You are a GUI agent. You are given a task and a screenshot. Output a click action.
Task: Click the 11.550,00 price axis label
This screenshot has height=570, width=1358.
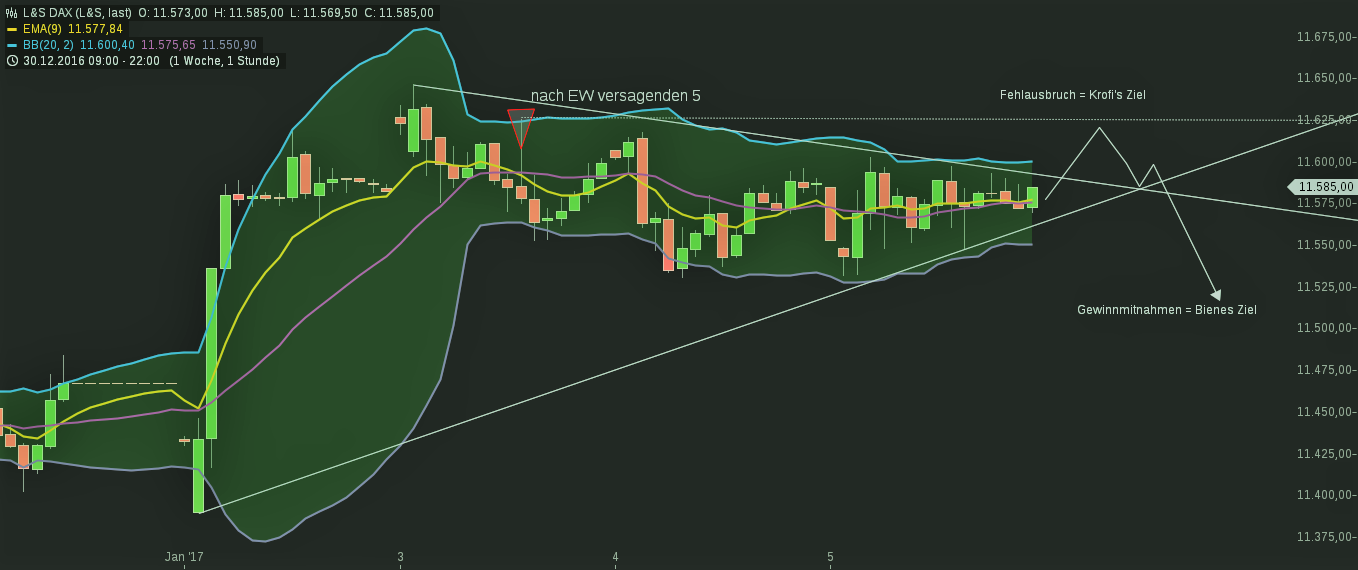point(1324,245)
